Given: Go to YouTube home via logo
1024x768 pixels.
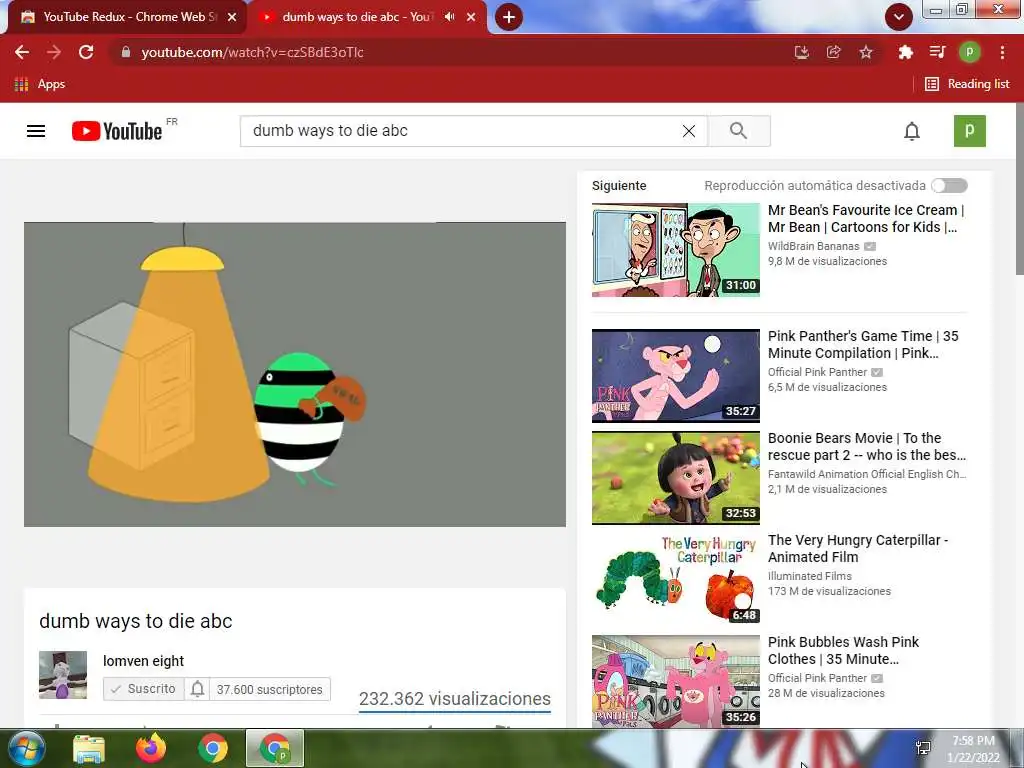Looking at the screenshot, I should click(x=117, y=131).
